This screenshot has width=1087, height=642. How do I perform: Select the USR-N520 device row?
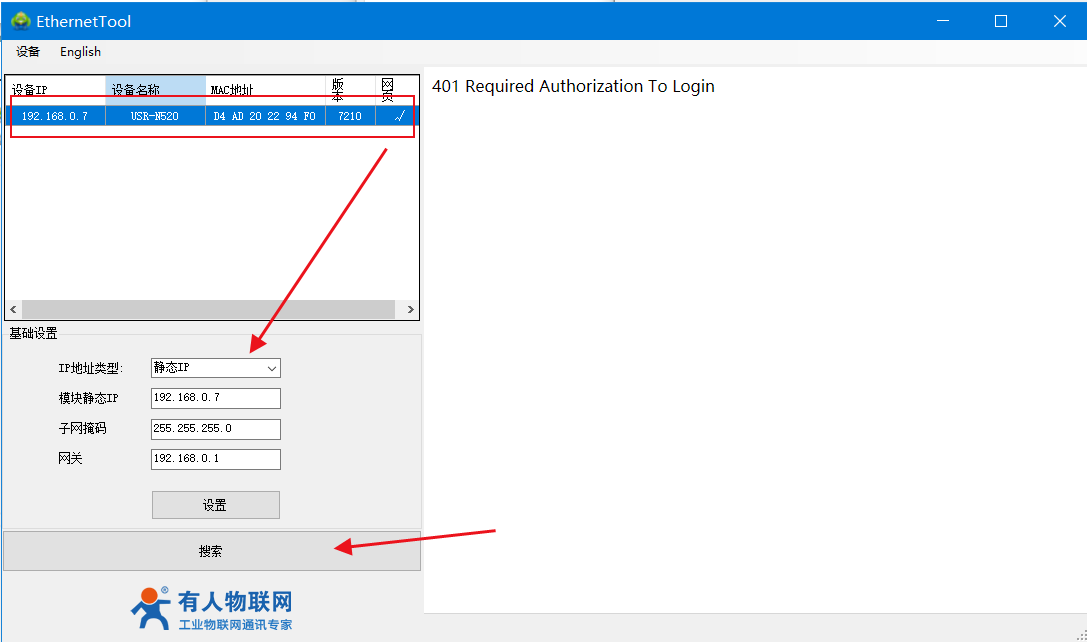point(154,116)
